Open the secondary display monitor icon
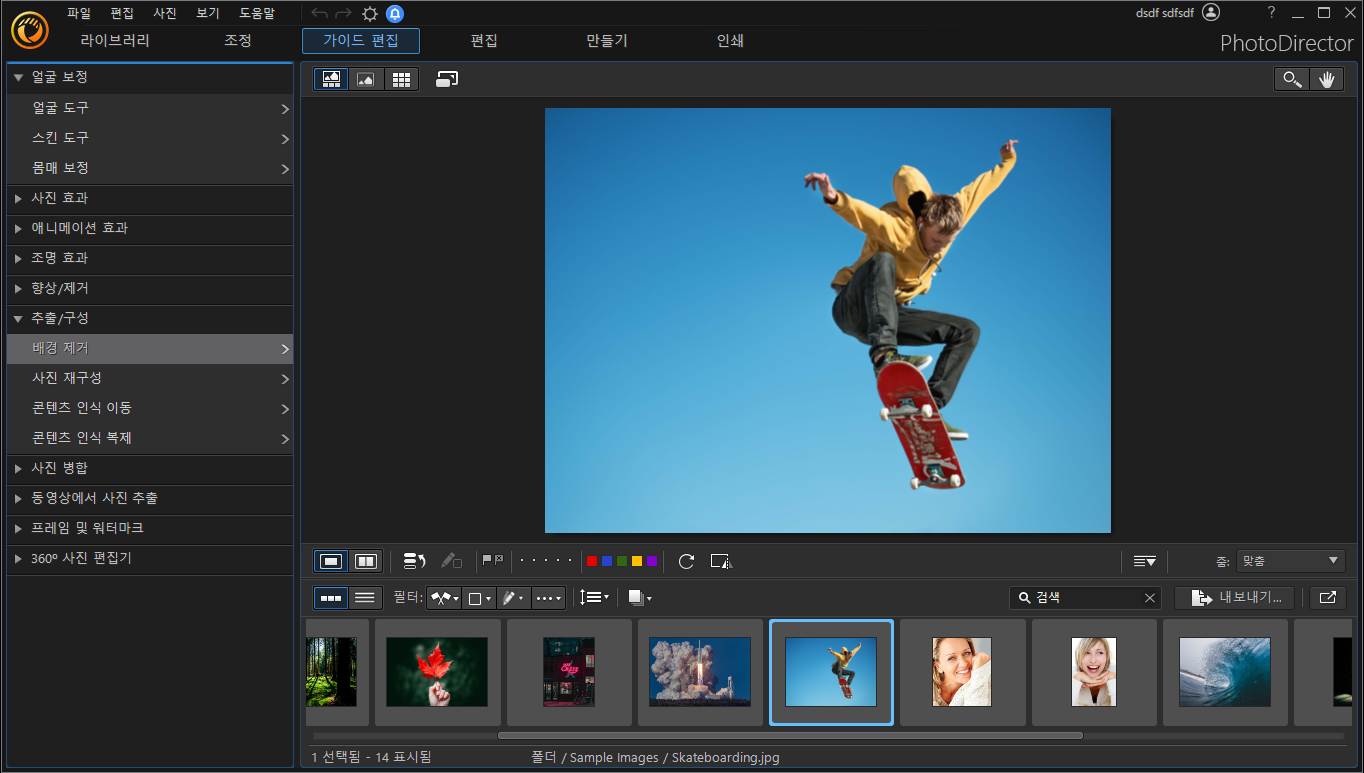This screenshot has width=1364, height=773. pyautogui.click(x=447, y=79)
